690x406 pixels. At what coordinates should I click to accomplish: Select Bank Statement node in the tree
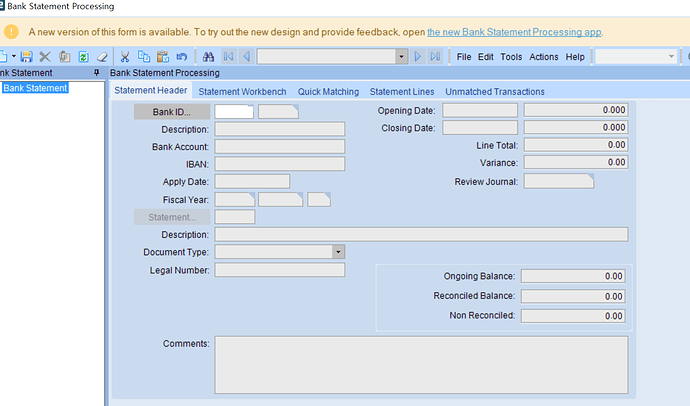coord(35,88)
